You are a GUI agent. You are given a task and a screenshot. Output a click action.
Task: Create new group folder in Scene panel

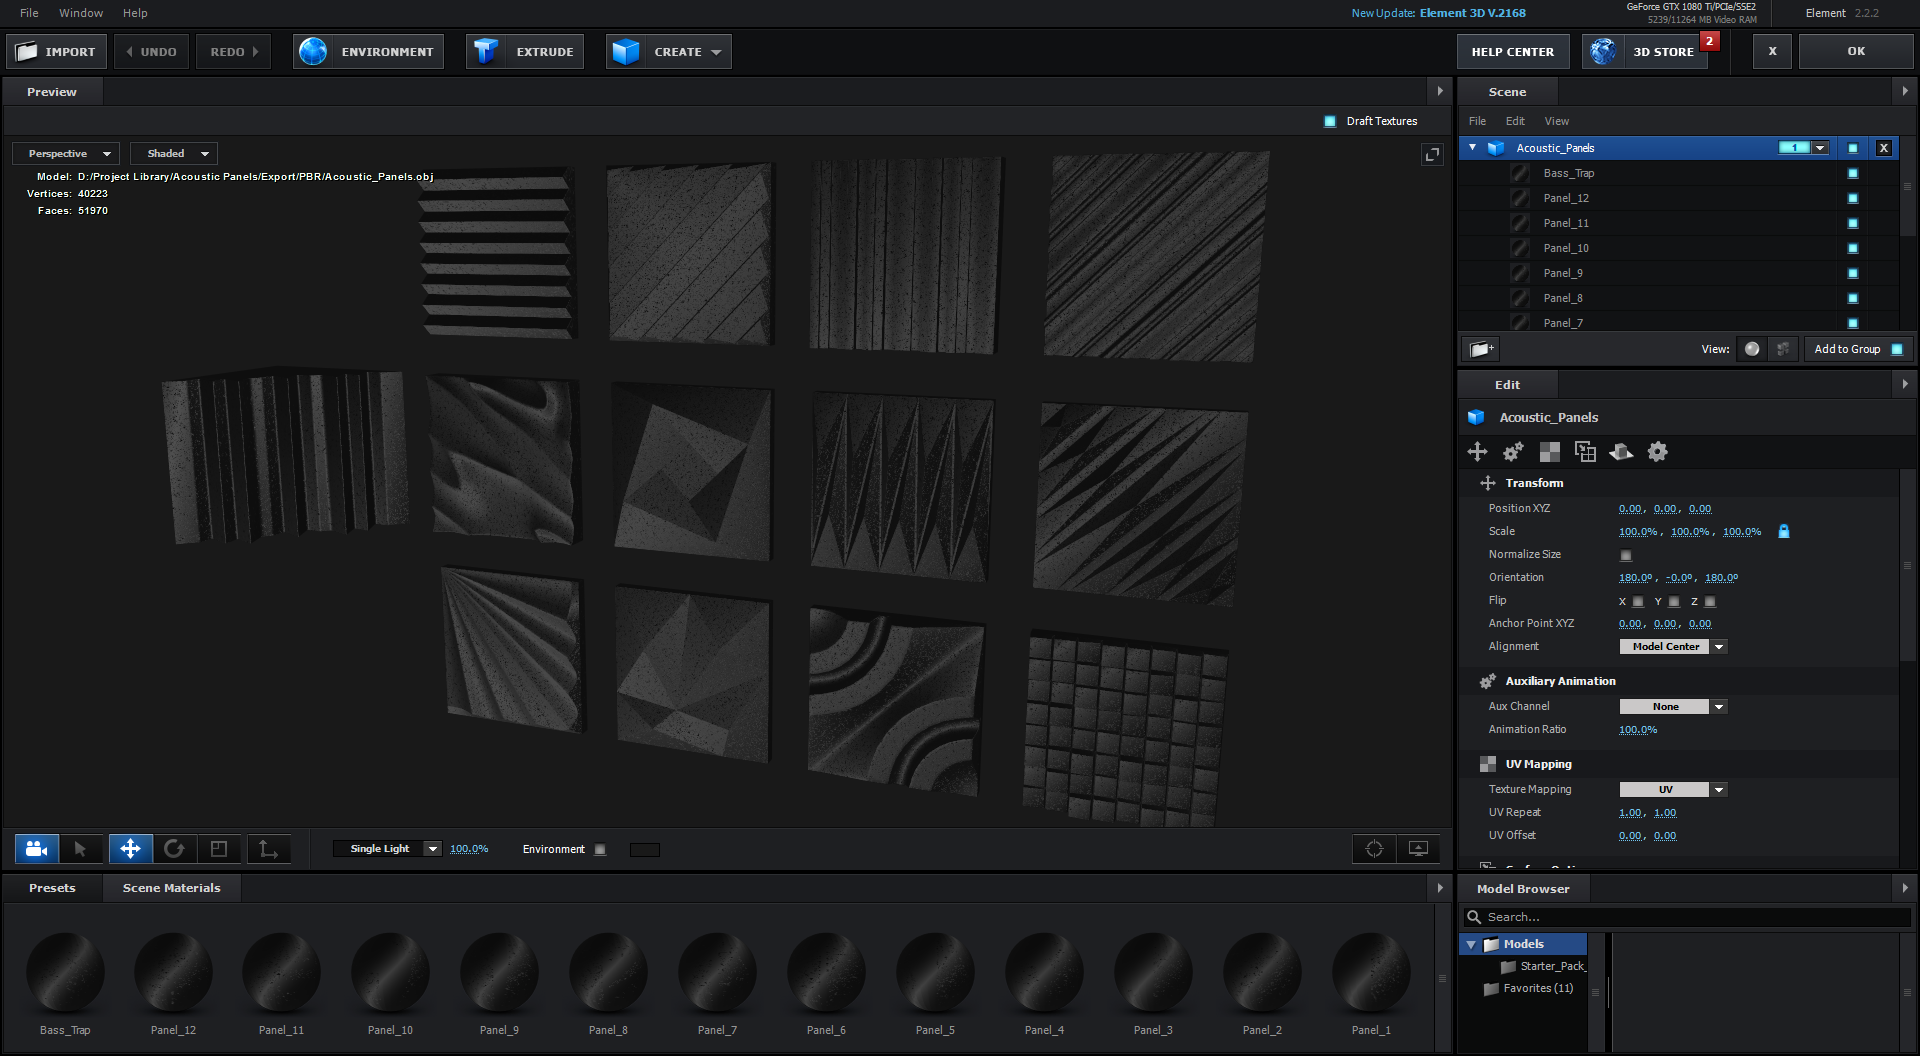(x=1481, y=349)
